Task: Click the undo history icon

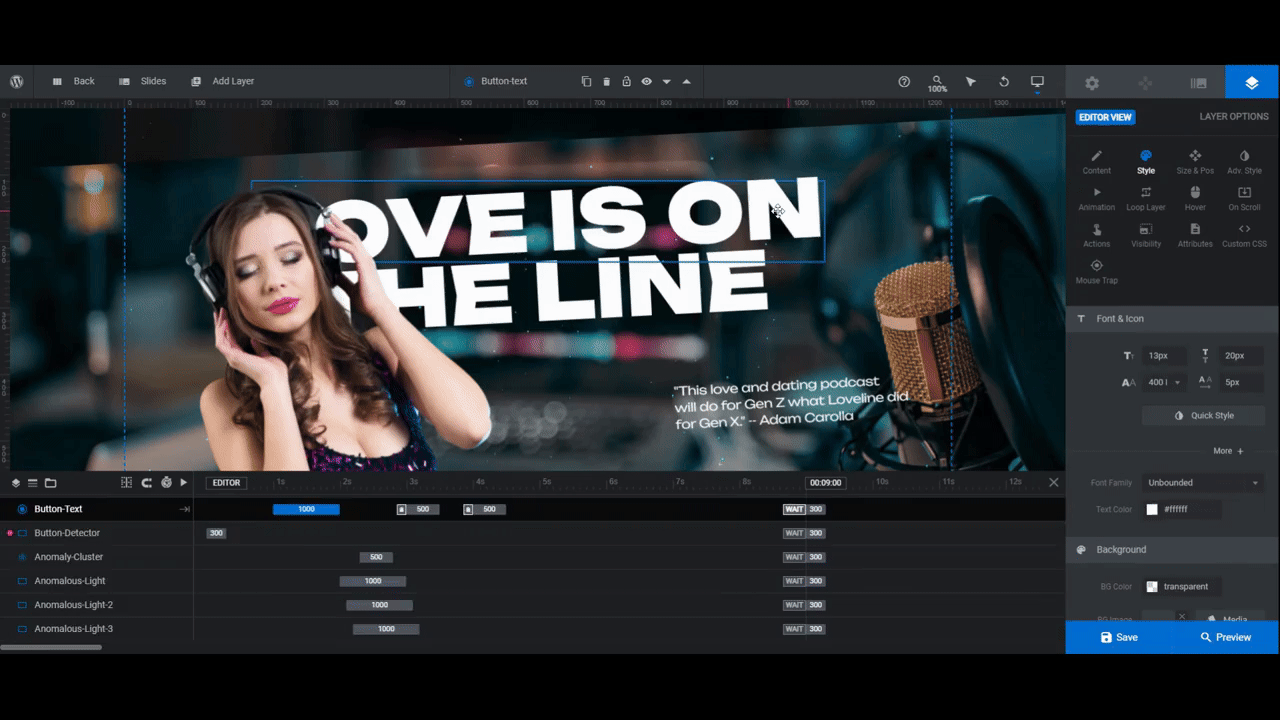Action: tap(1004, 81)
